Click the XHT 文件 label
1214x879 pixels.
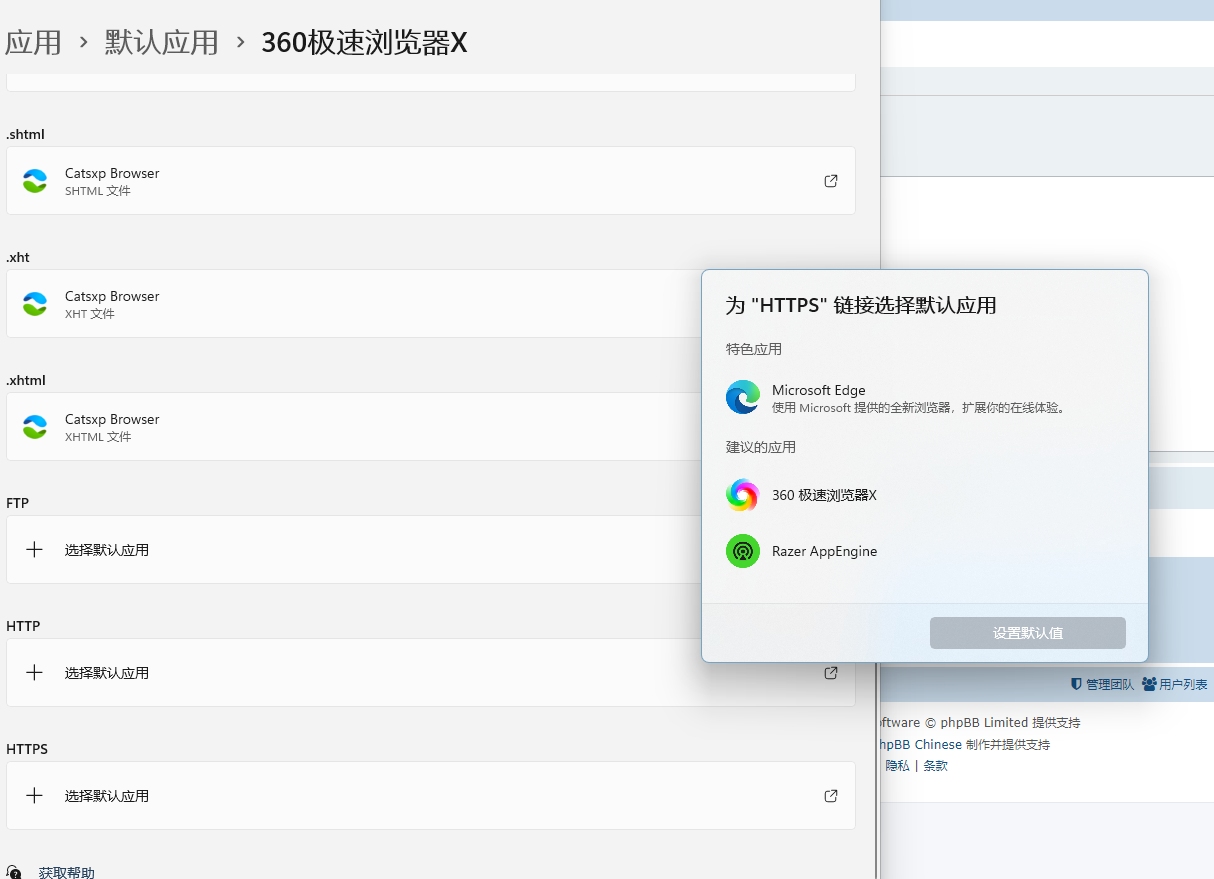pos(90,314)
